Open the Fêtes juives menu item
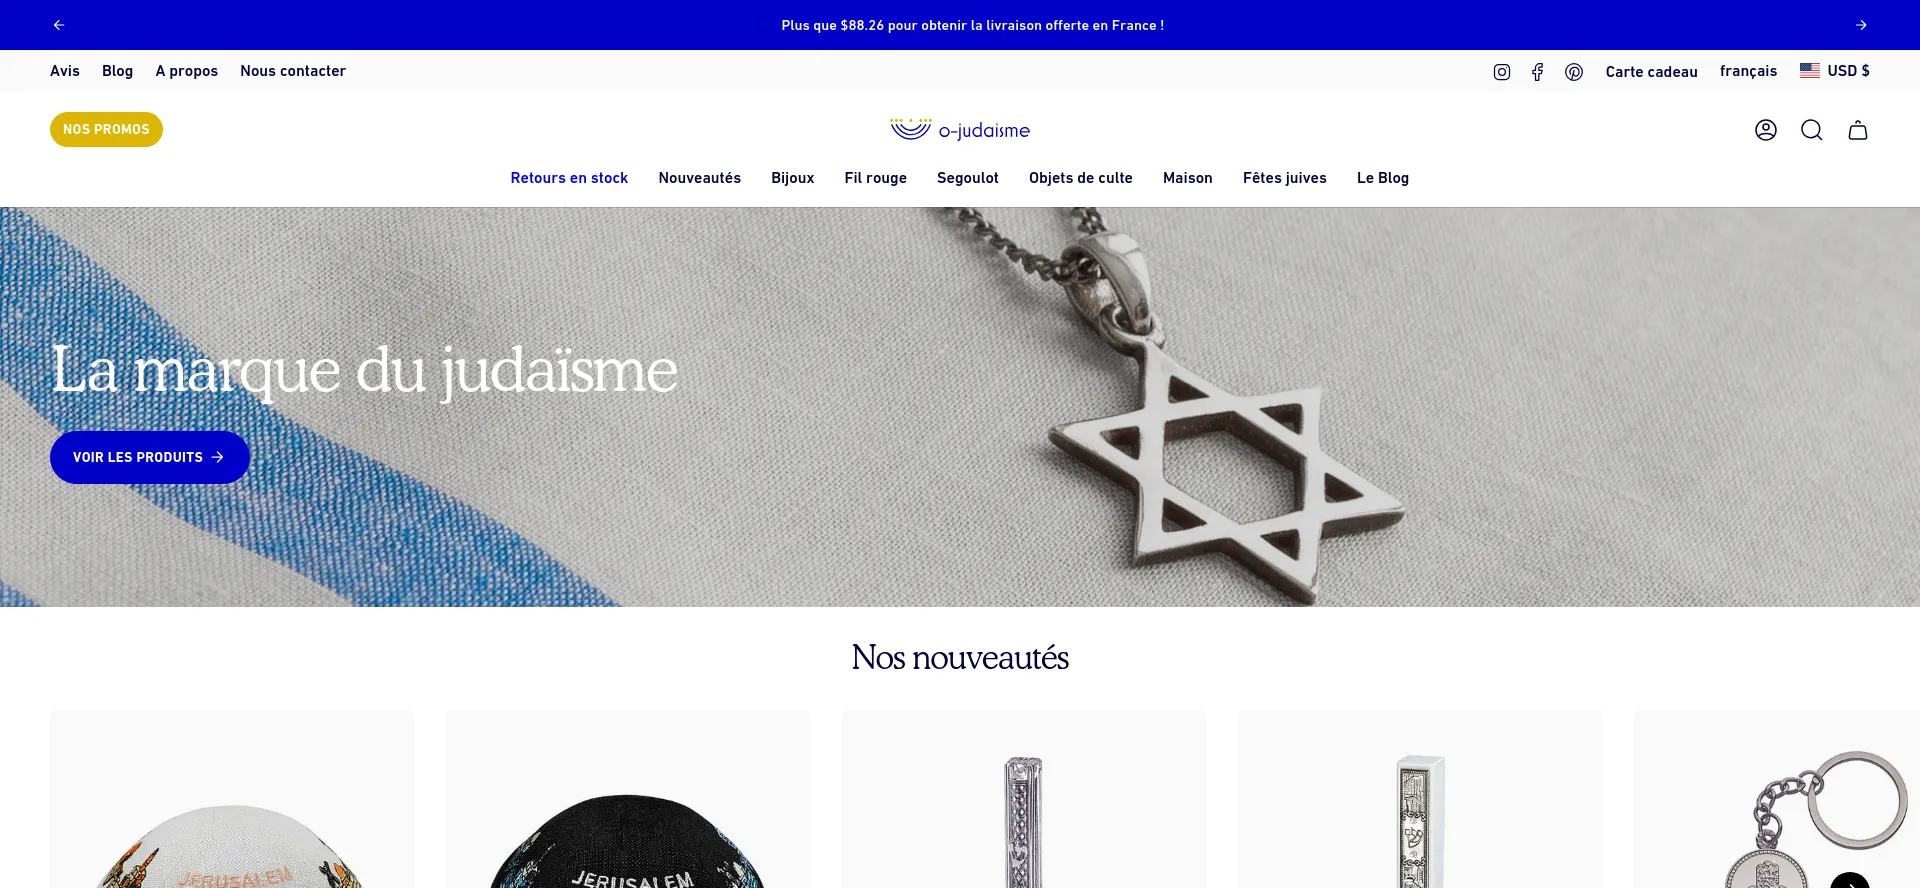The height and width of the screenshot is (888, 1920). pyautogui.click(x=1284, y=178)
